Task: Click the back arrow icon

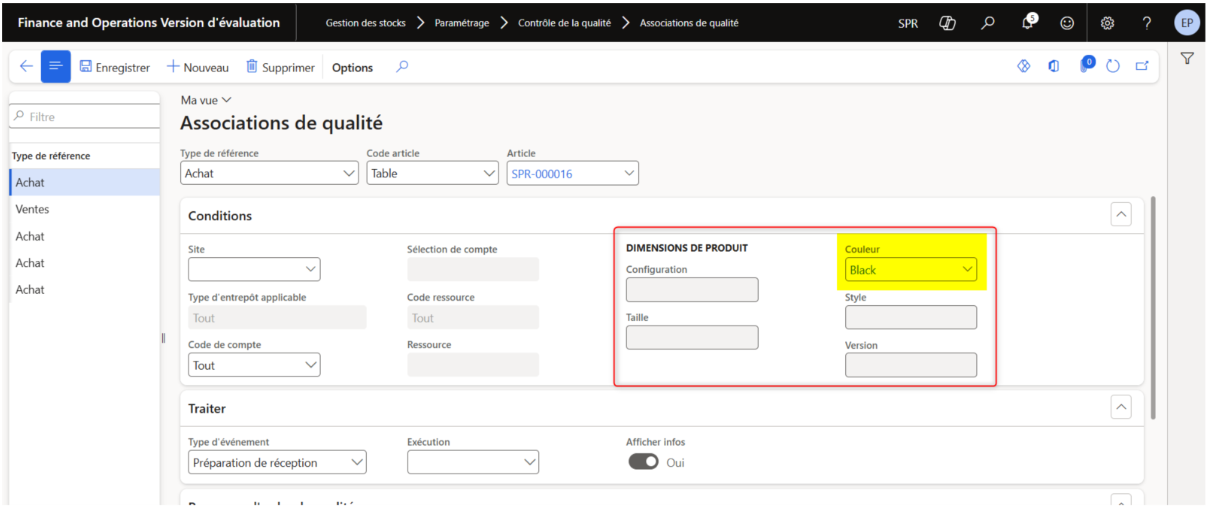Action: coord(26,67)
